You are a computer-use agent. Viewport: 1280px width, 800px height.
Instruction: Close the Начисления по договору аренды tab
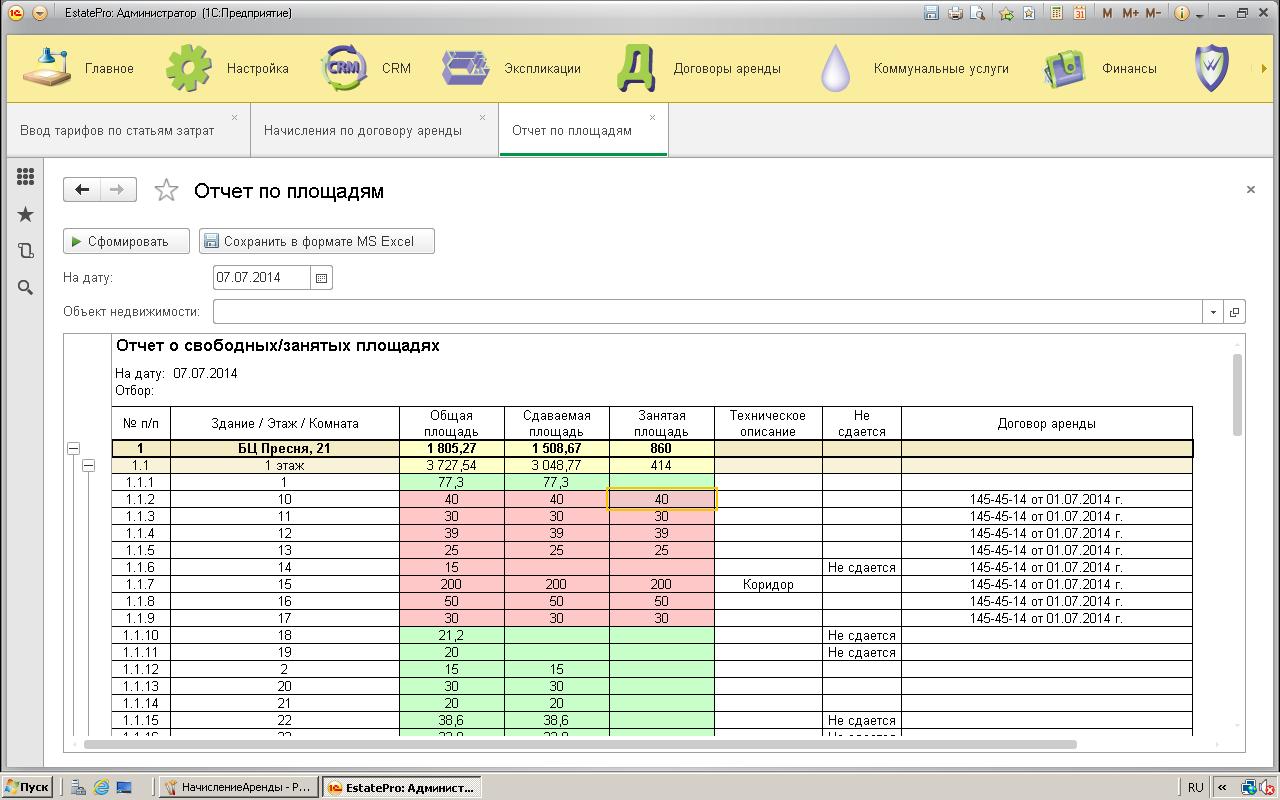[x=482, y=117]
